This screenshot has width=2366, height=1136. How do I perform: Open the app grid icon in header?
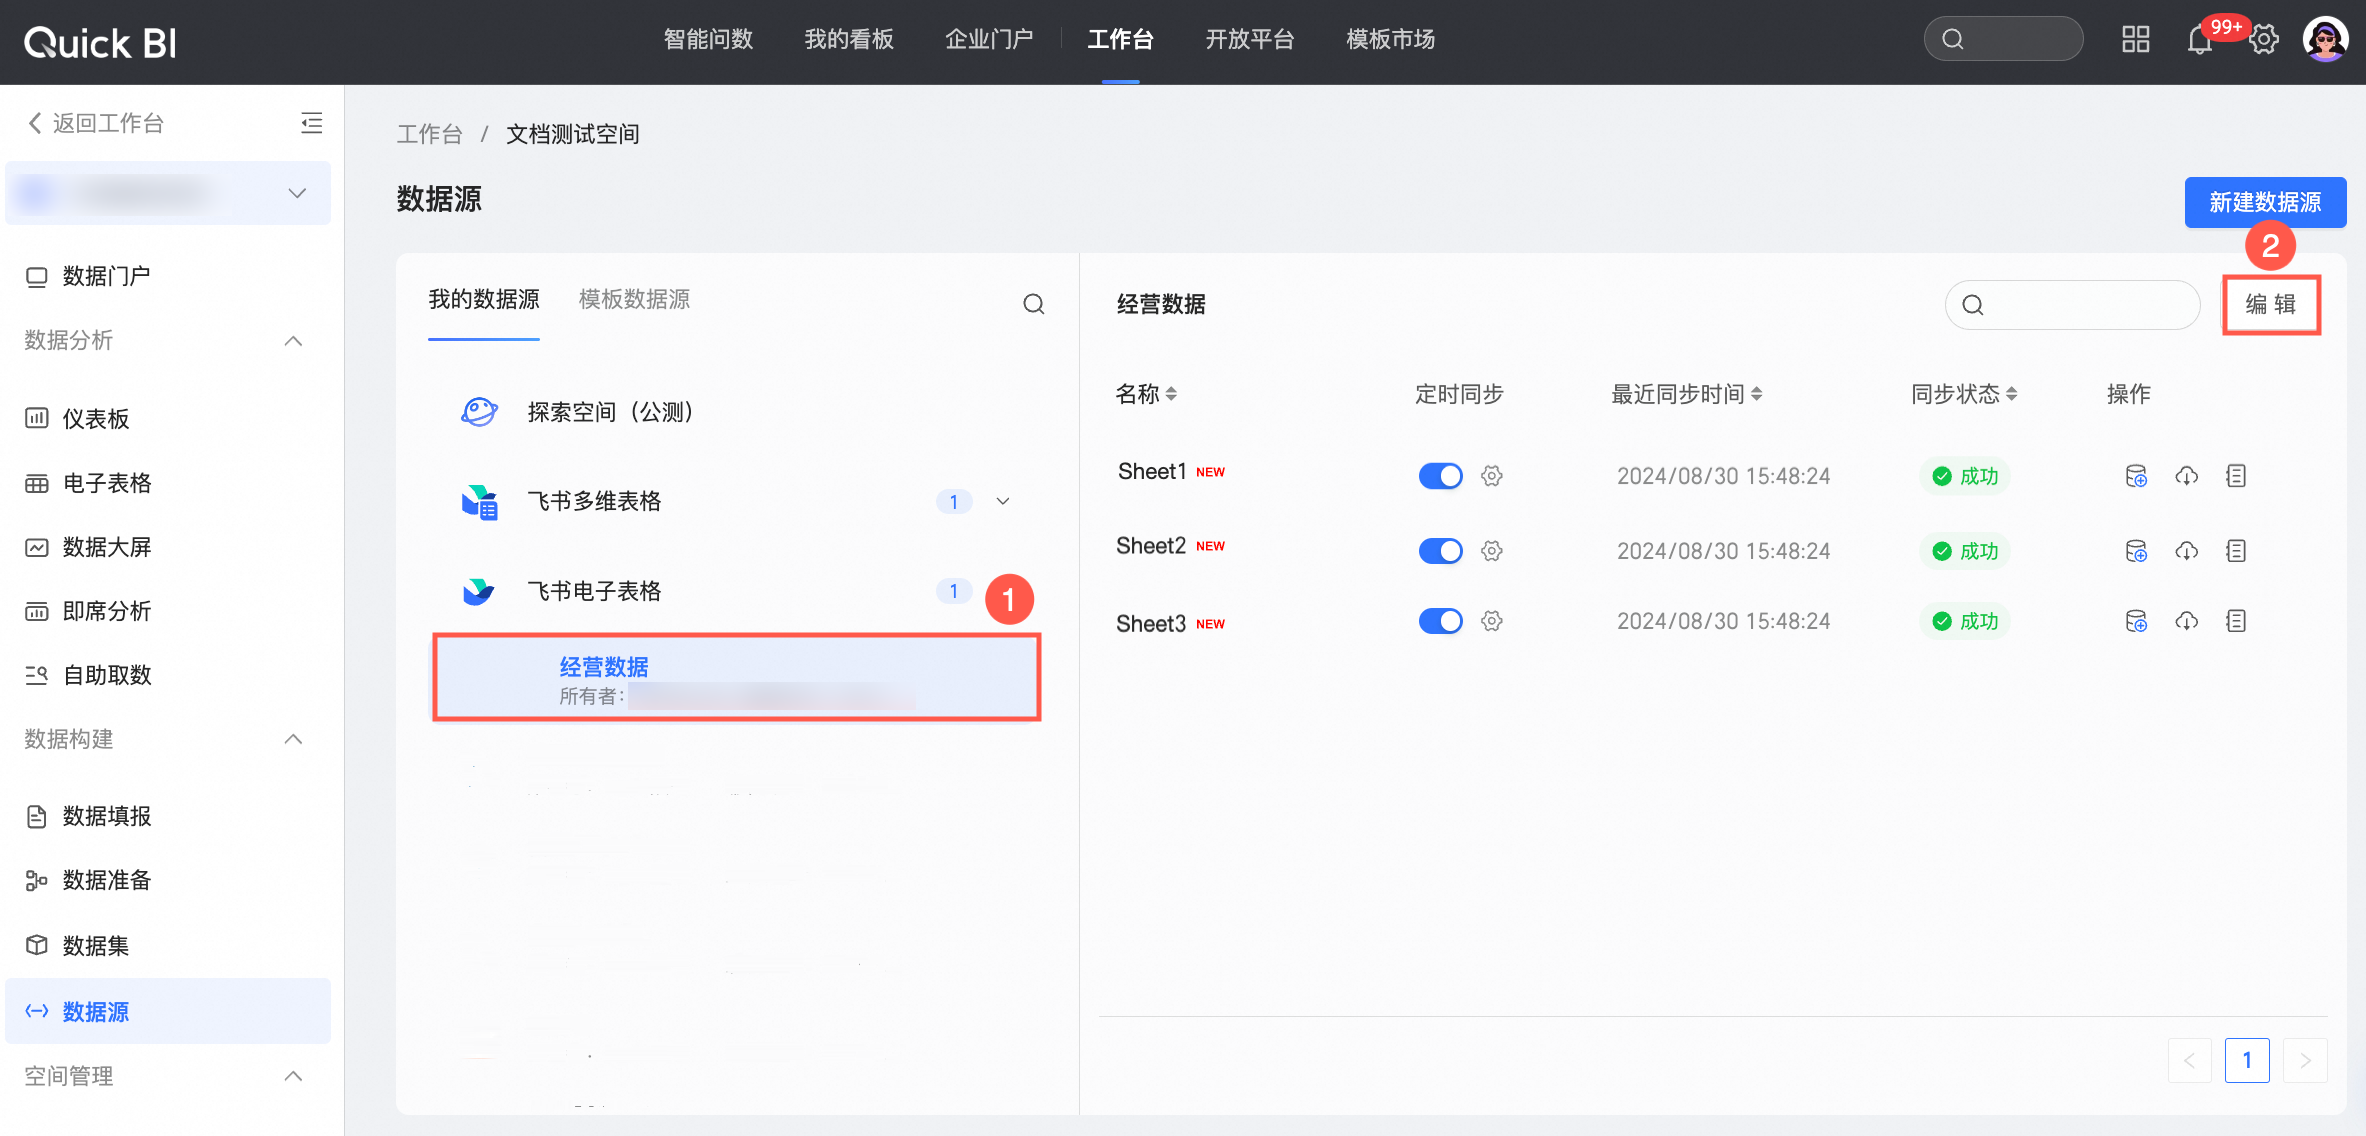point(2135,39)
